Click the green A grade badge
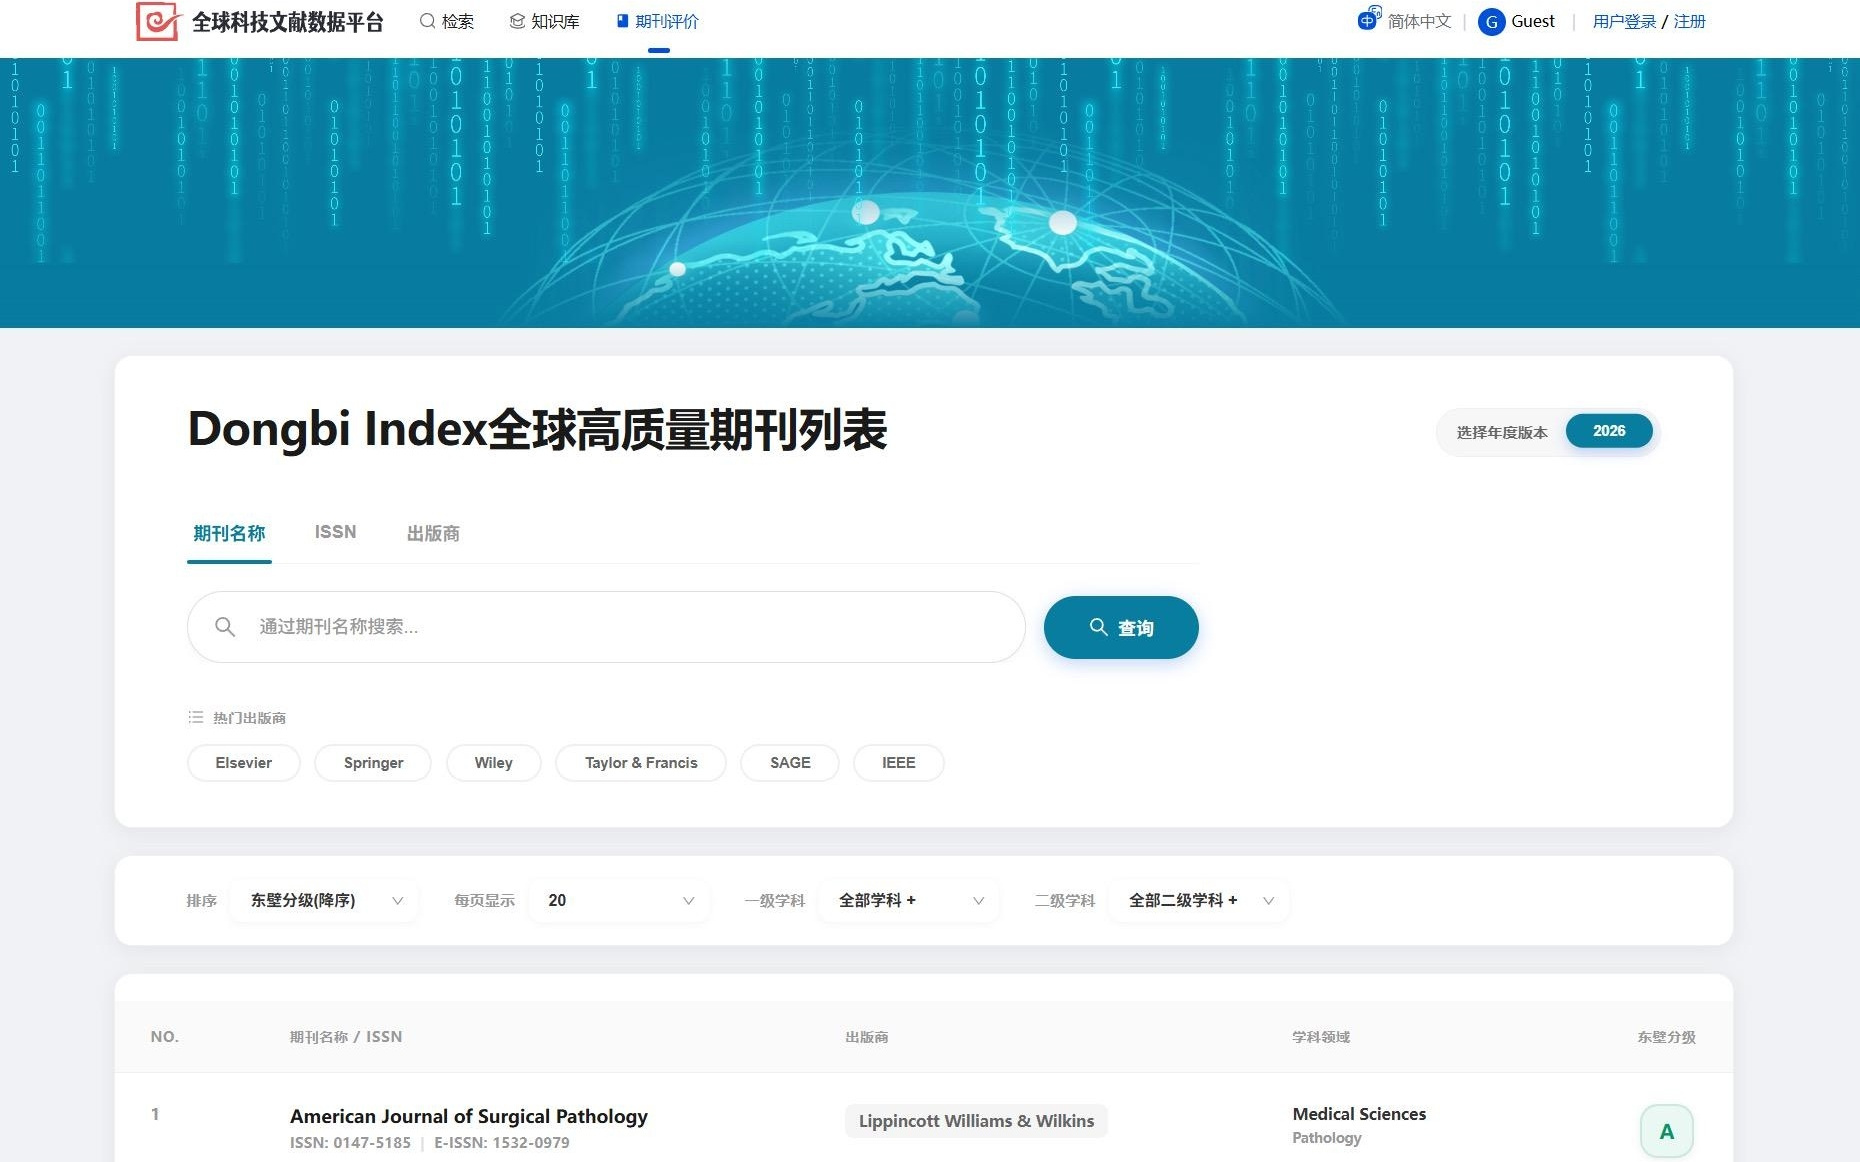 point(1666,1130)
